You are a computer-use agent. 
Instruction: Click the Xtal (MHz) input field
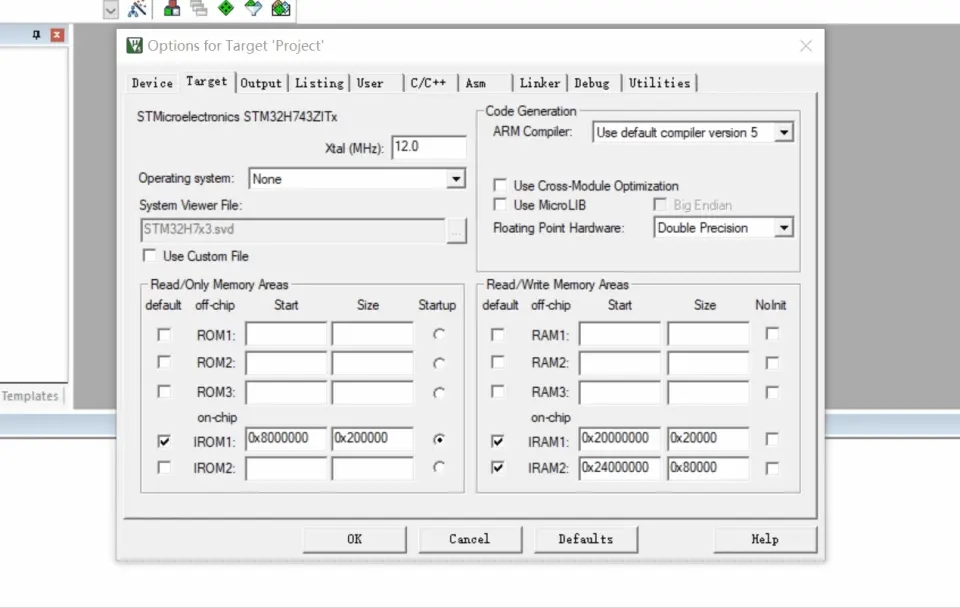429,147
